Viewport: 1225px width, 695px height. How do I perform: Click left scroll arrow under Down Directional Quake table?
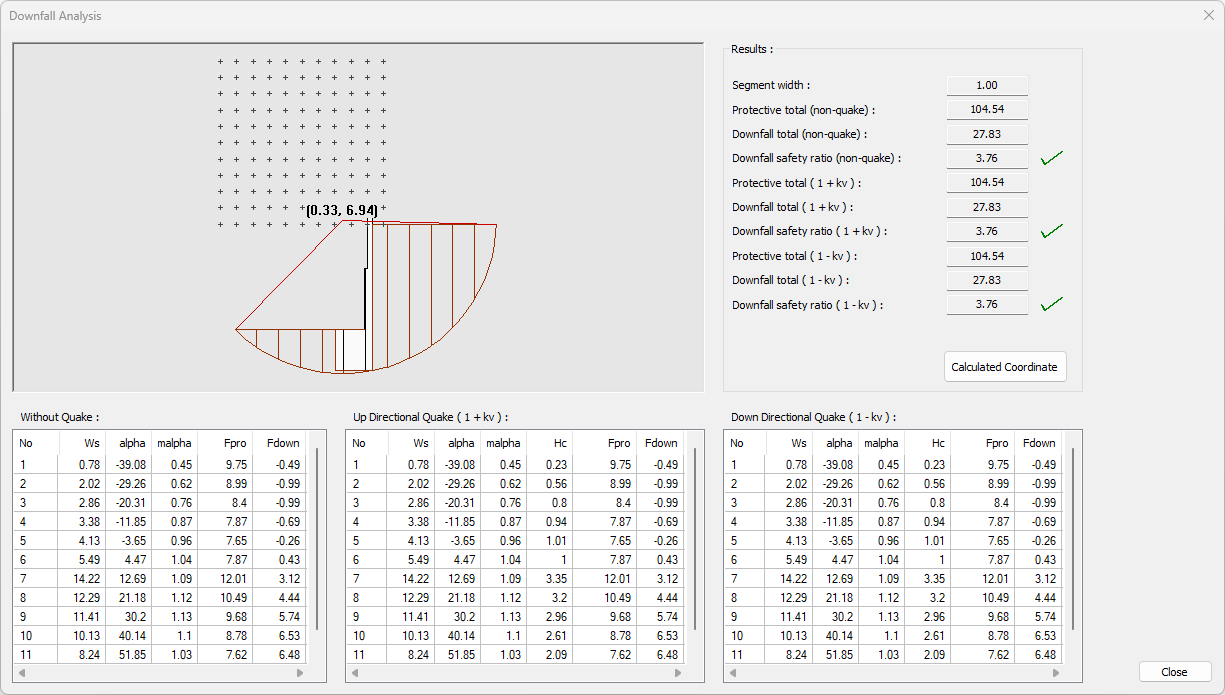pos(733,673)
